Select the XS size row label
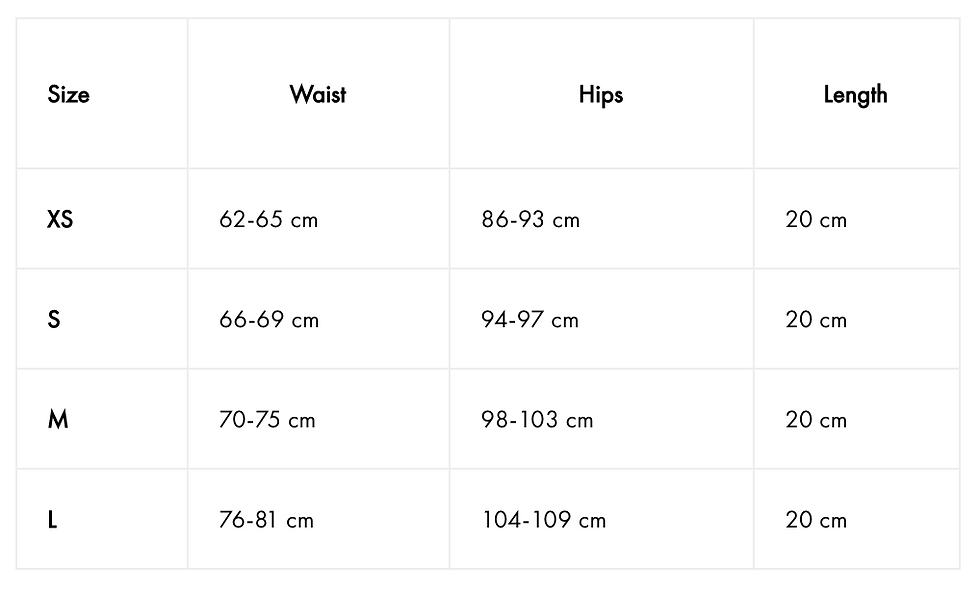Screen dimensions: 980x591 pos(60,219)
